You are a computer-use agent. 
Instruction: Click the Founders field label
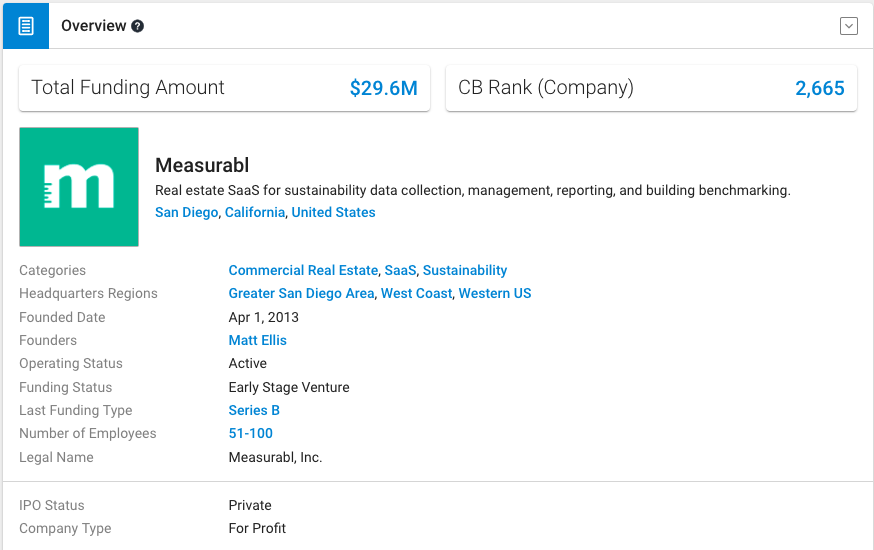point(48,340)
